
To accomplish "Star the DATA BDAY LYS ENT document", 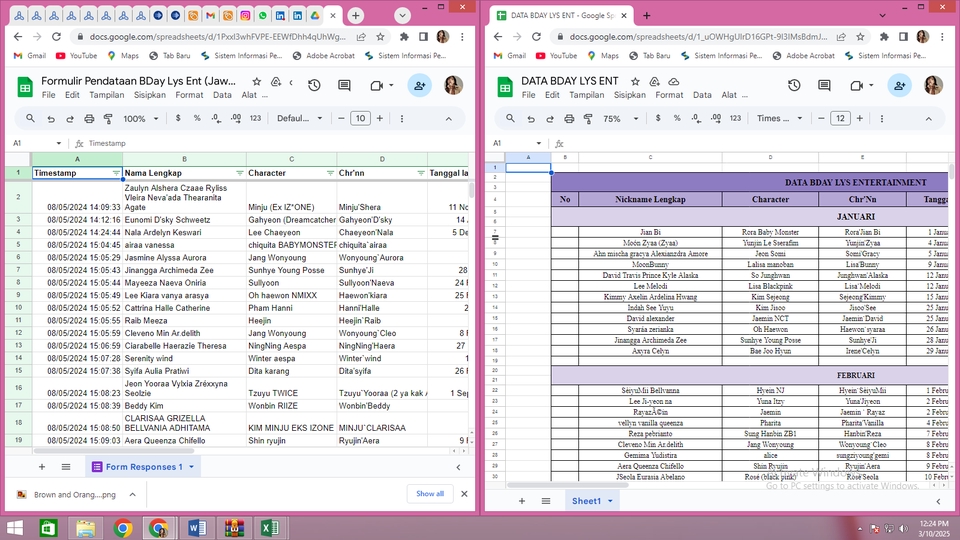I will coord(636,81).
